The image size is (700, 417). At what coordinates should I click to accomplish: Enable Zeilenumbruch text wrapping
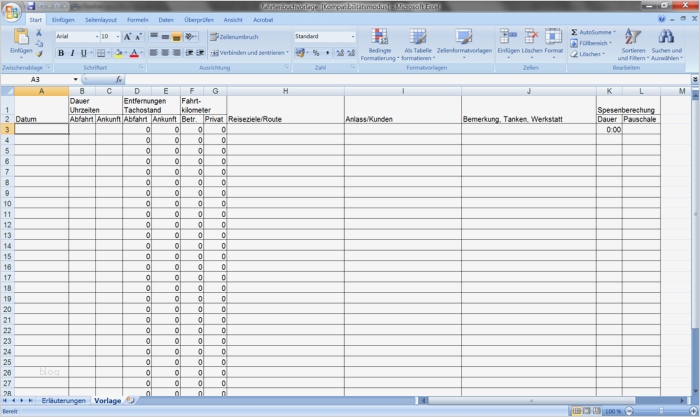(234, 37)
